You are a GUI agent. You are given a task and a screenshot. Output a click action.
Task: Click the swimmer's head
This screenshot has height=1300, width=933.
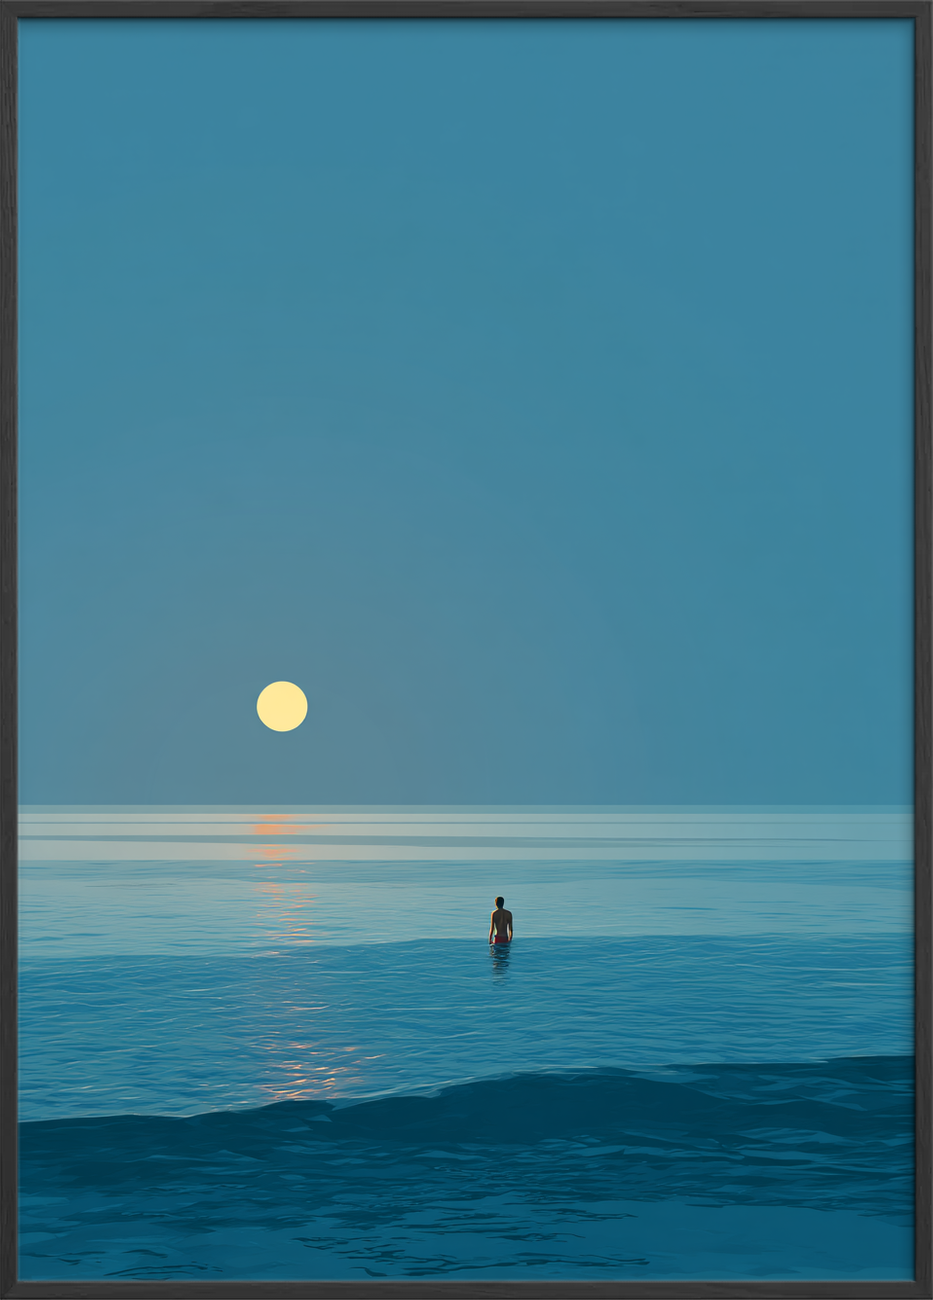point(500,902)
